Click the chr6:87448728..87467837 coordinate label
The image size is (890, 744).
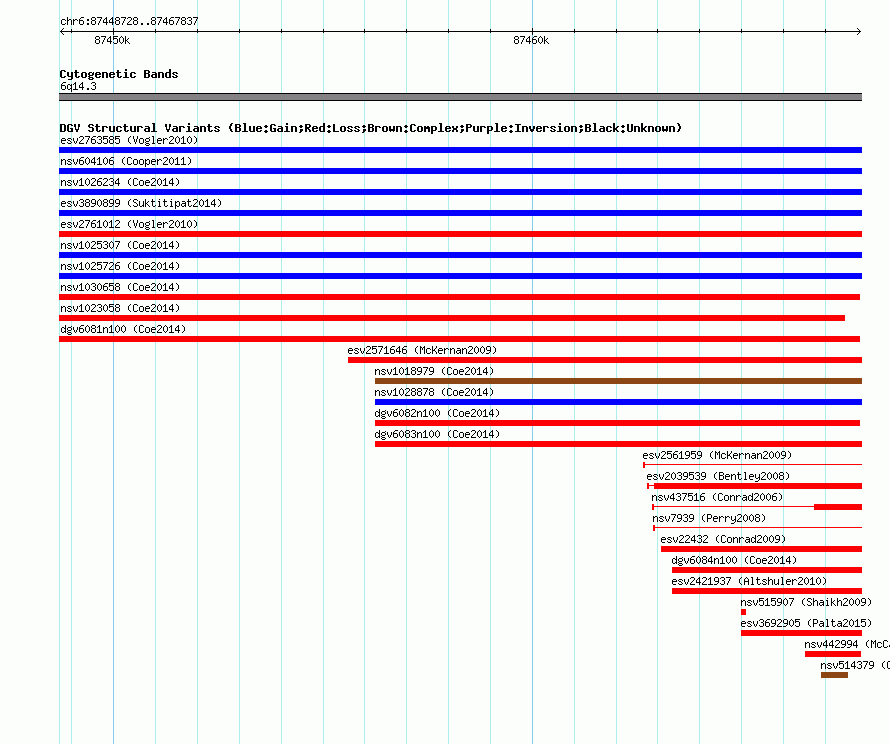(x=129, y=21)
